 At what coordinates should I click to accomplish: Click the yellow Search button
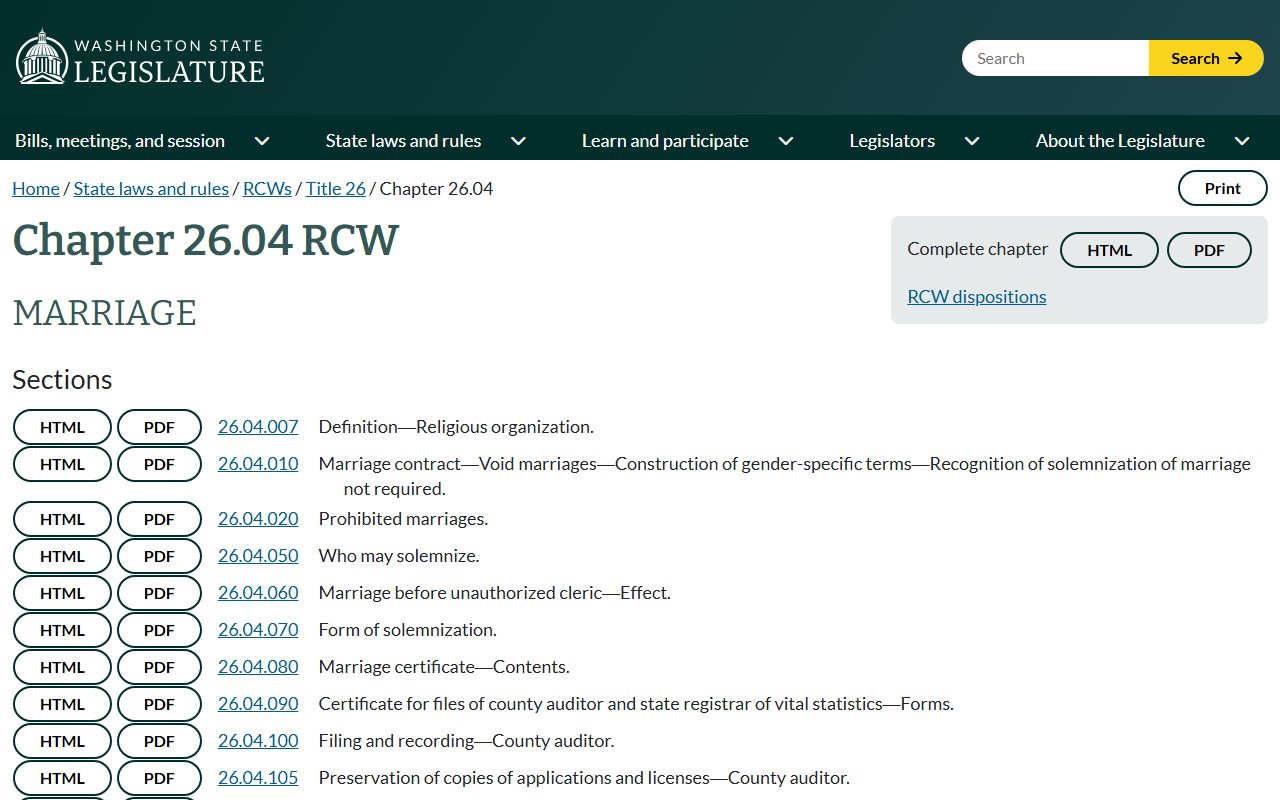tap(1206, 58)
